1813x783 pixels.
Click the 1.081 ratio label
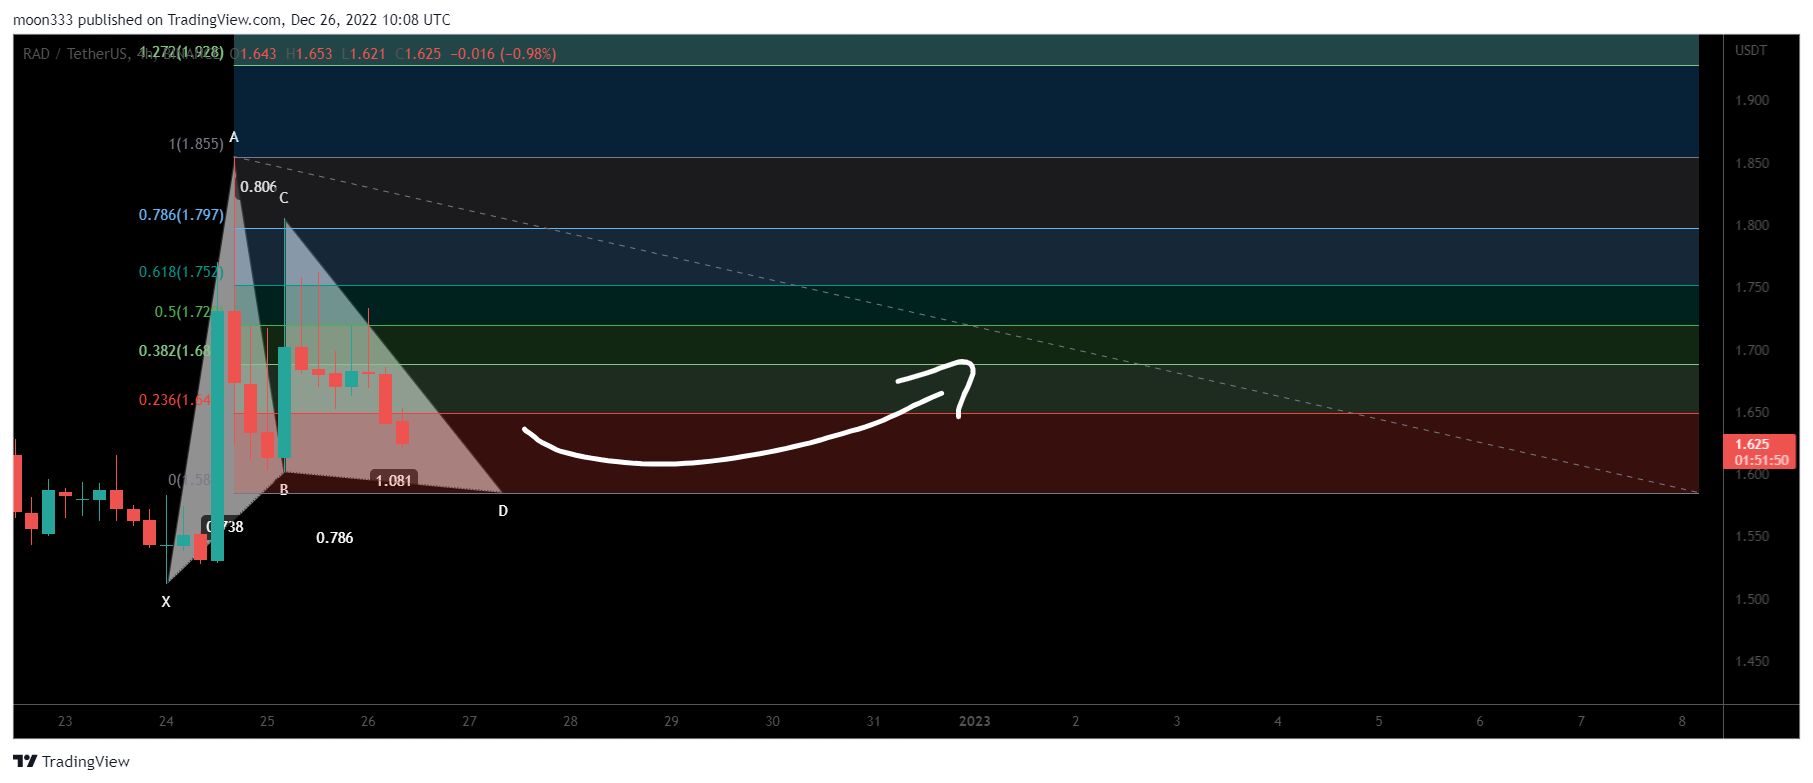point(394,481)
